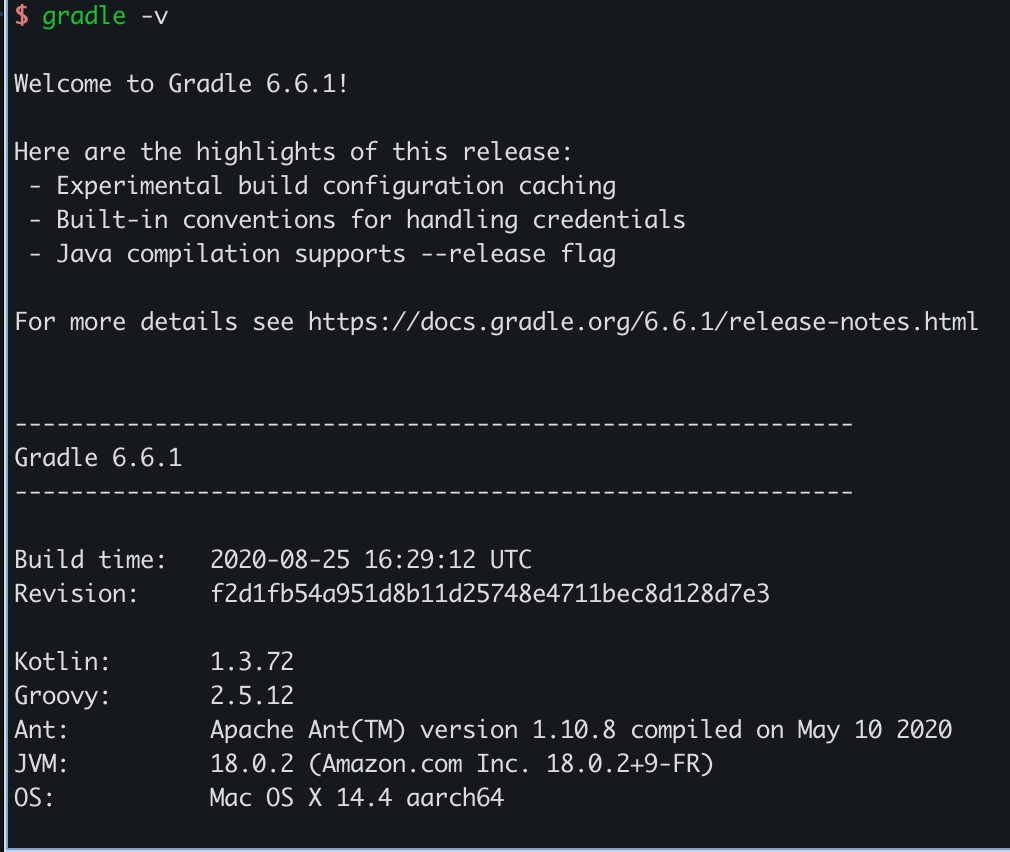Image resolution: width=1010 pixels, height=852 pixels.
Task: Click the 'Mac OS X 14.4 aarch64' value
Action: [356, 798]
